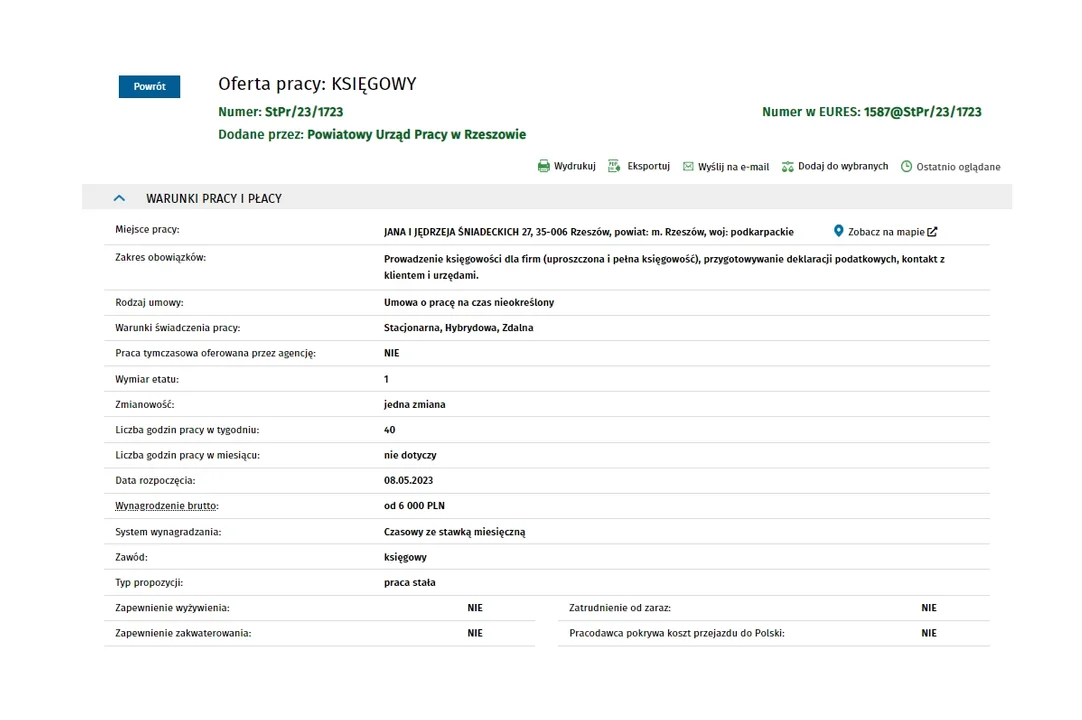The image size is (1082, 720).
Task: Click the Typ propozycji label
Action: (x=149, y=583)
